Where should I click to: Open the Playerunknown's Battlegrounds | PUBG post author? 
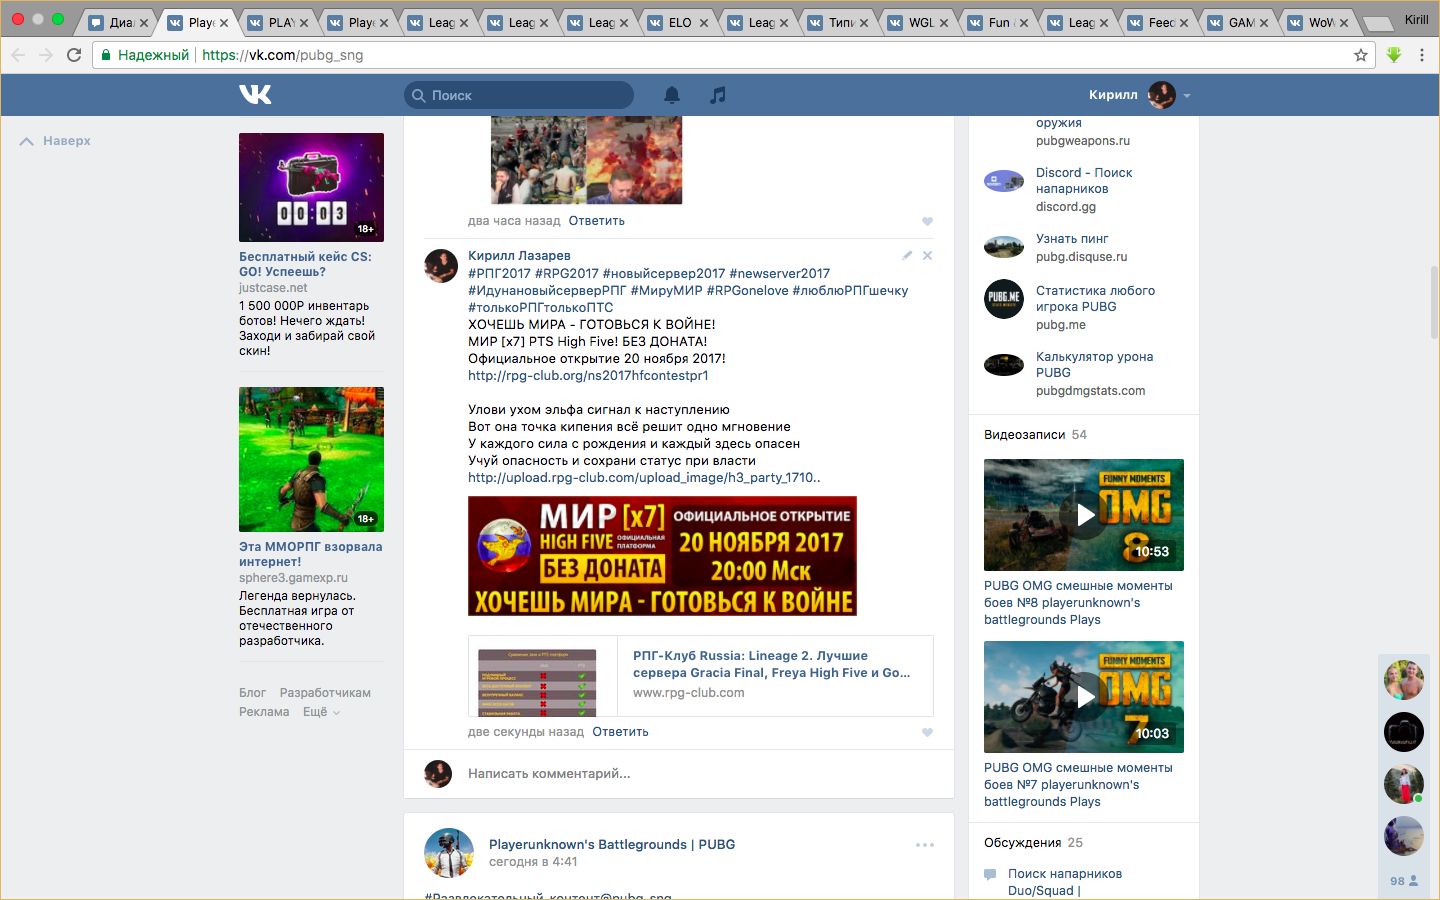[612, 844]
